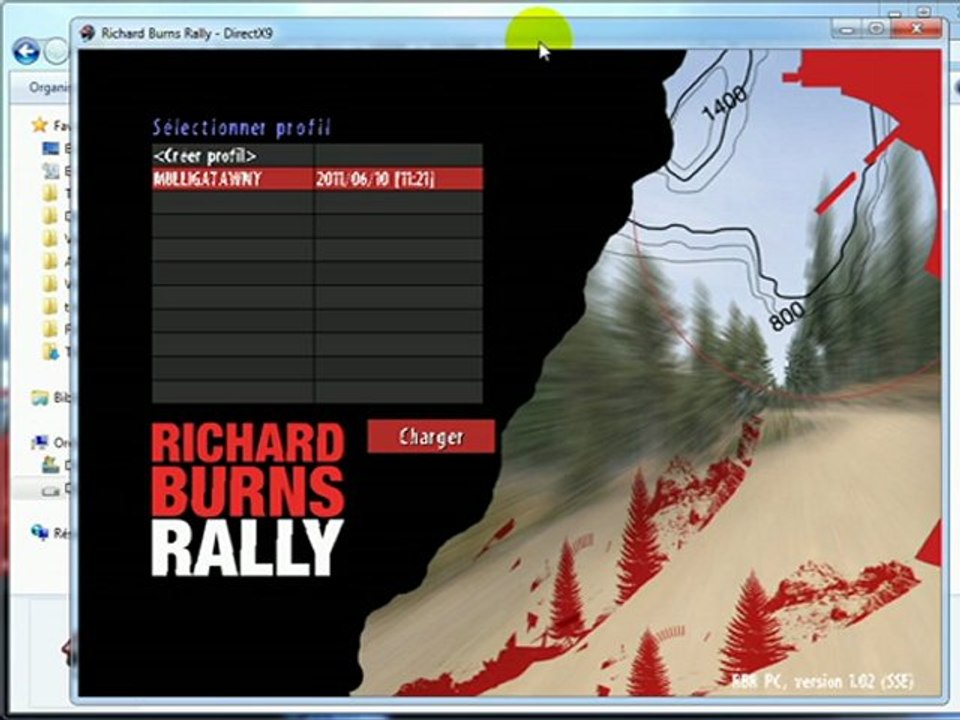Click the Network icon in Explorer sidebar
The image size is (960, 720).
click(40, 532)
